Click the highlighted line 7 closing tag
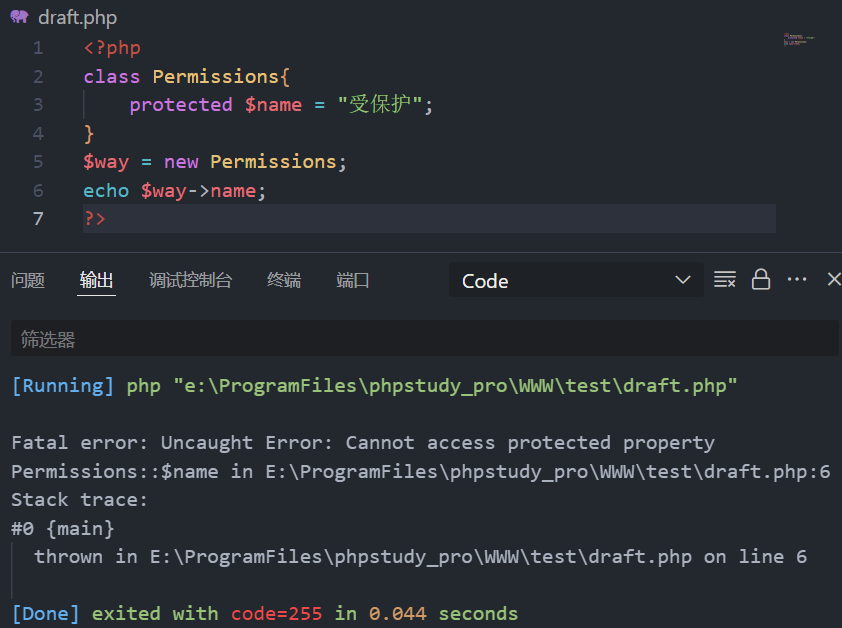This screenshot has width=842, height=628. coord(95,219)
